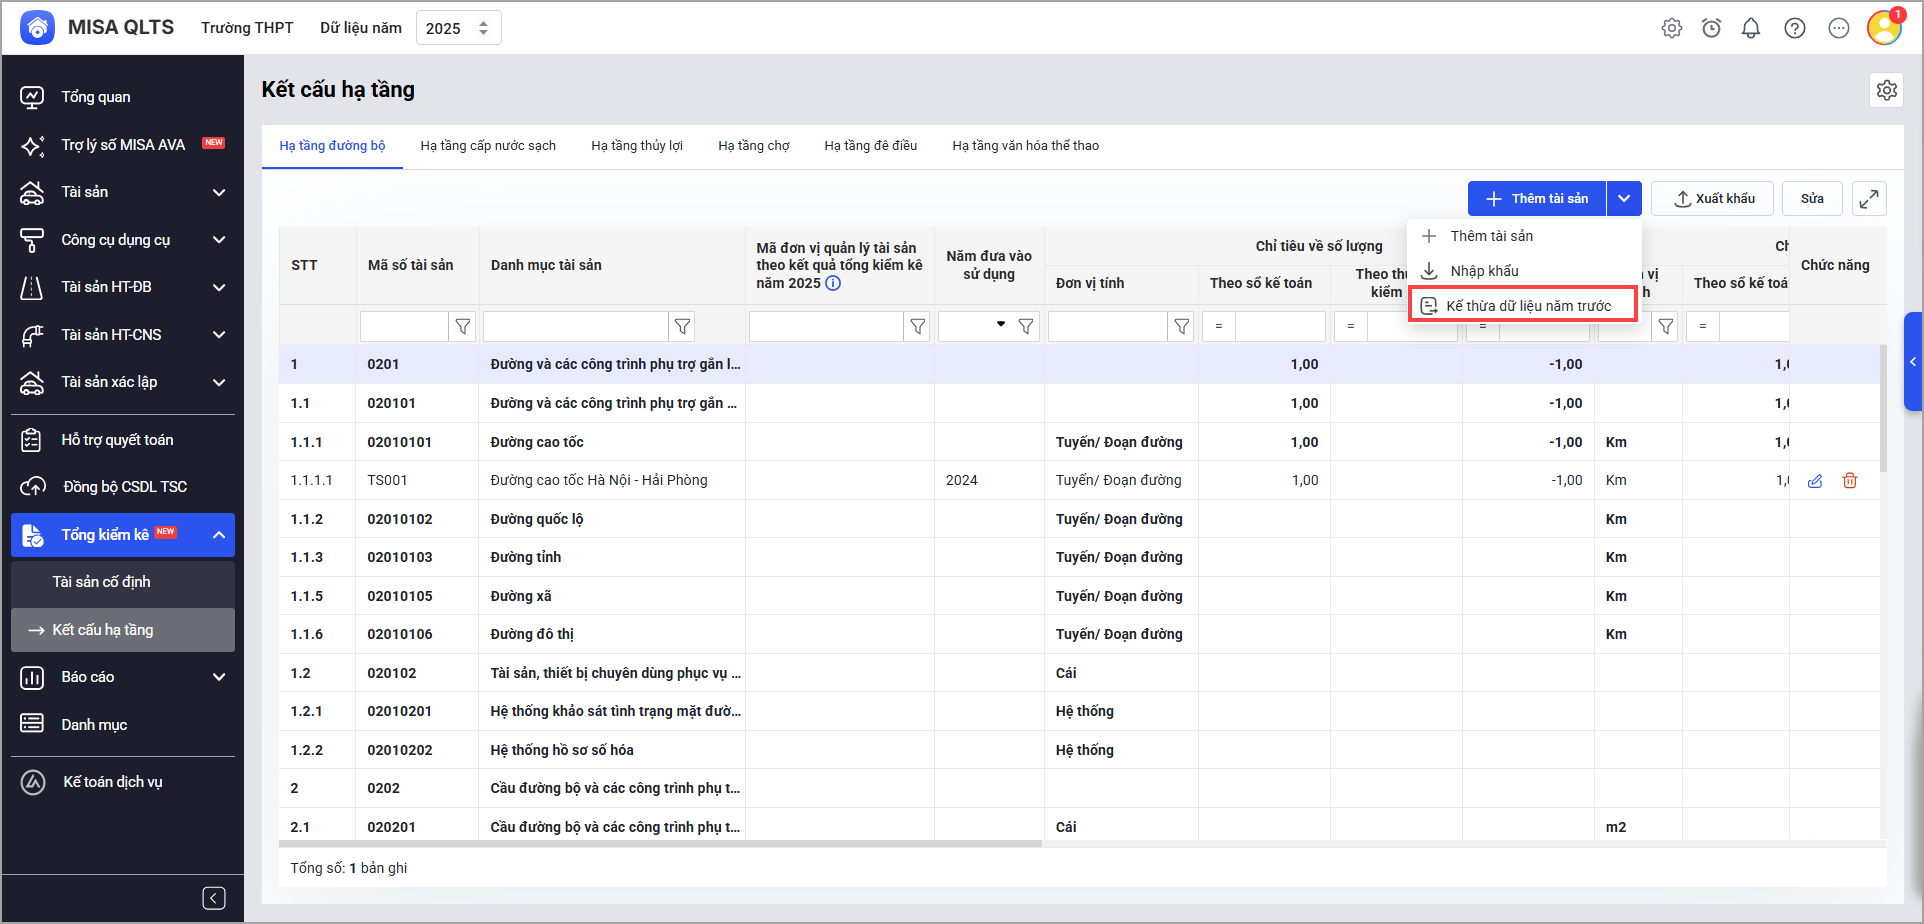The height and width of the screenshot is (924, 1924).
Task: Open the Thêm tài sản dropdown arrow
Action: tap(1624, 199)
